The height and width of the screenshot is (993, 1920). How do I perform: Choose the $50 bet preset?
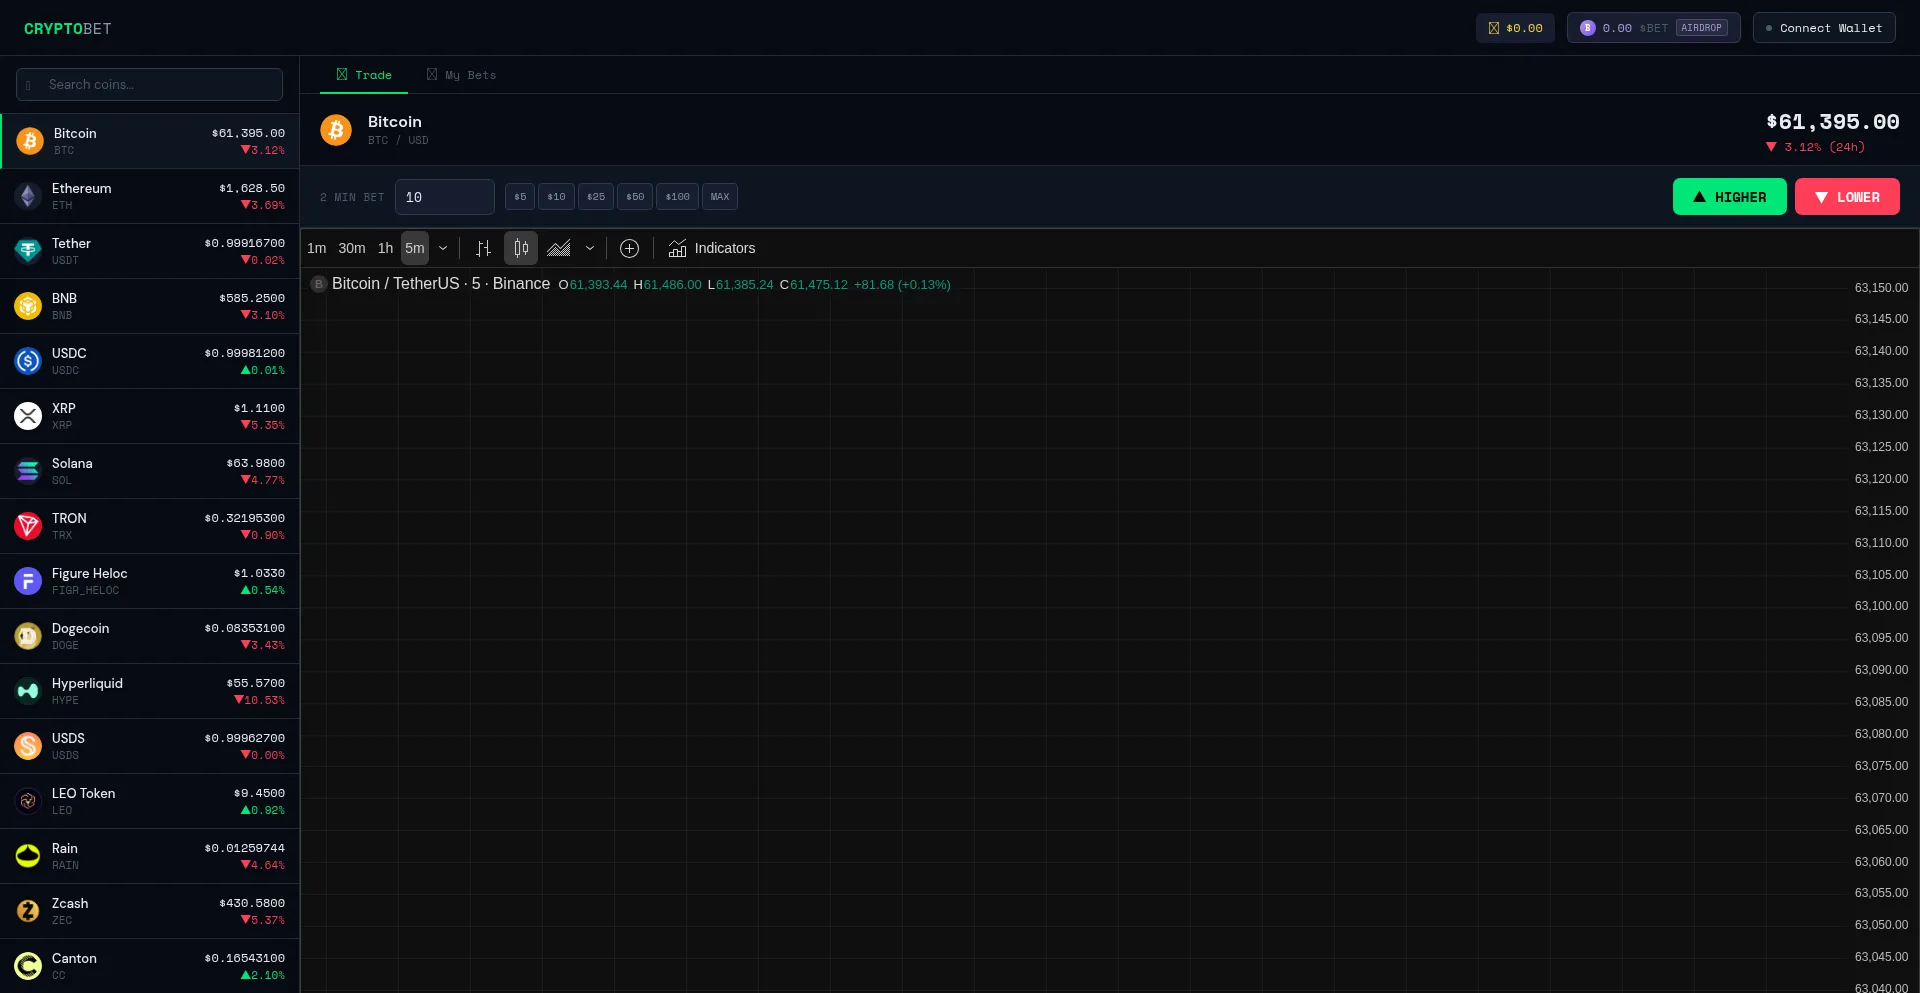click(635, 197)
